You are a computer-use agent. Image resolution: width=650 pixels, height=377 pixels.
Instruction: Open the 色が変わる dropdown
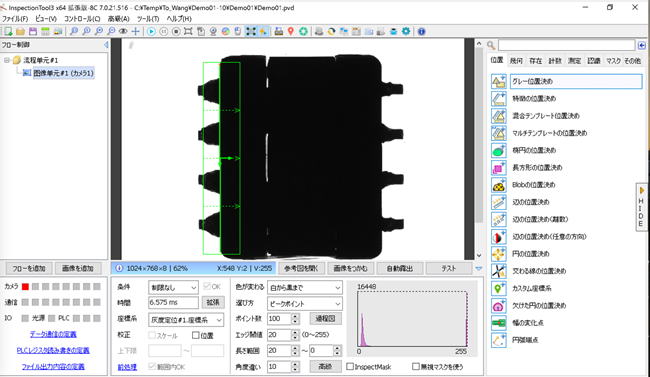click(305, 287)
